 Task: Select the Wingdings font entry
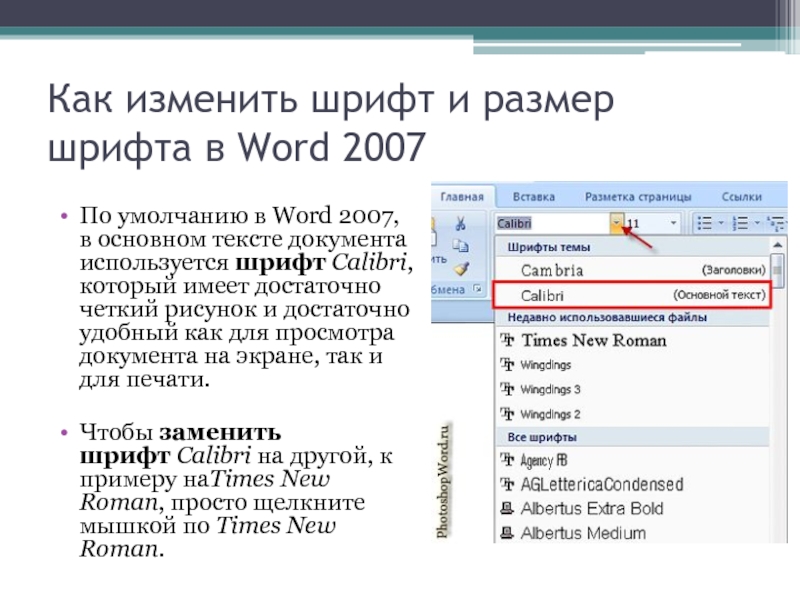[x=632, y=365]
